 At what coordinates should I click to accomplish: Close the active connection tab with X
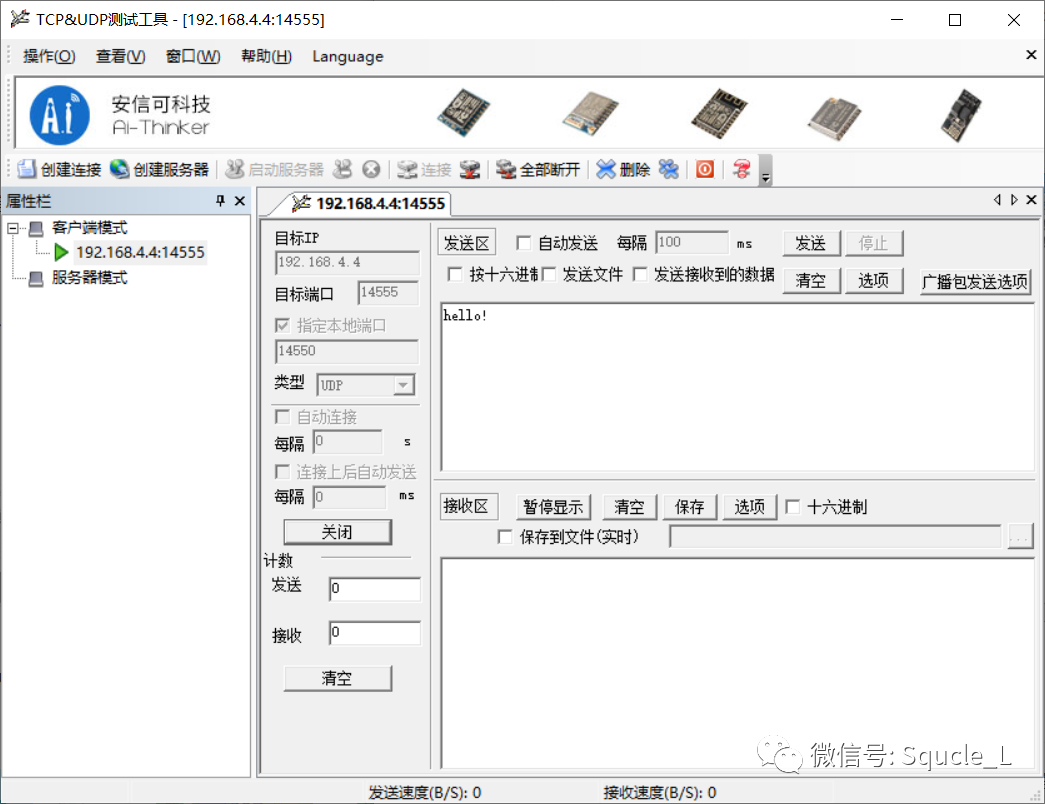(1031, 199)
